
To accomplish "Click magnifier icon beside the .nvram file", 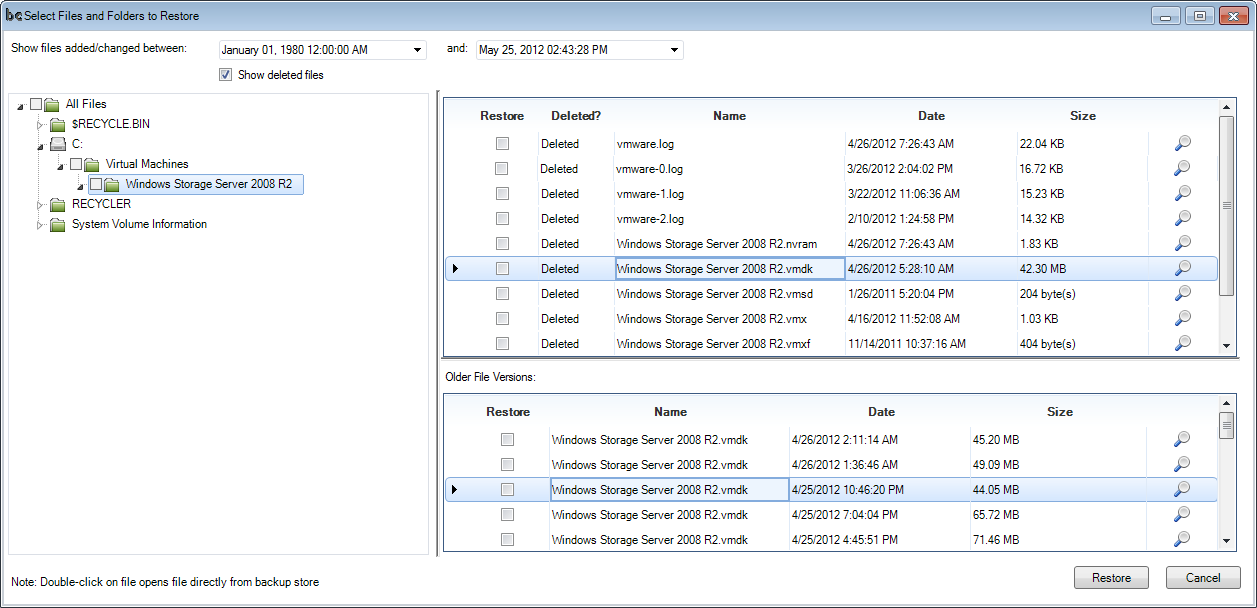I will click(1182, 243).
